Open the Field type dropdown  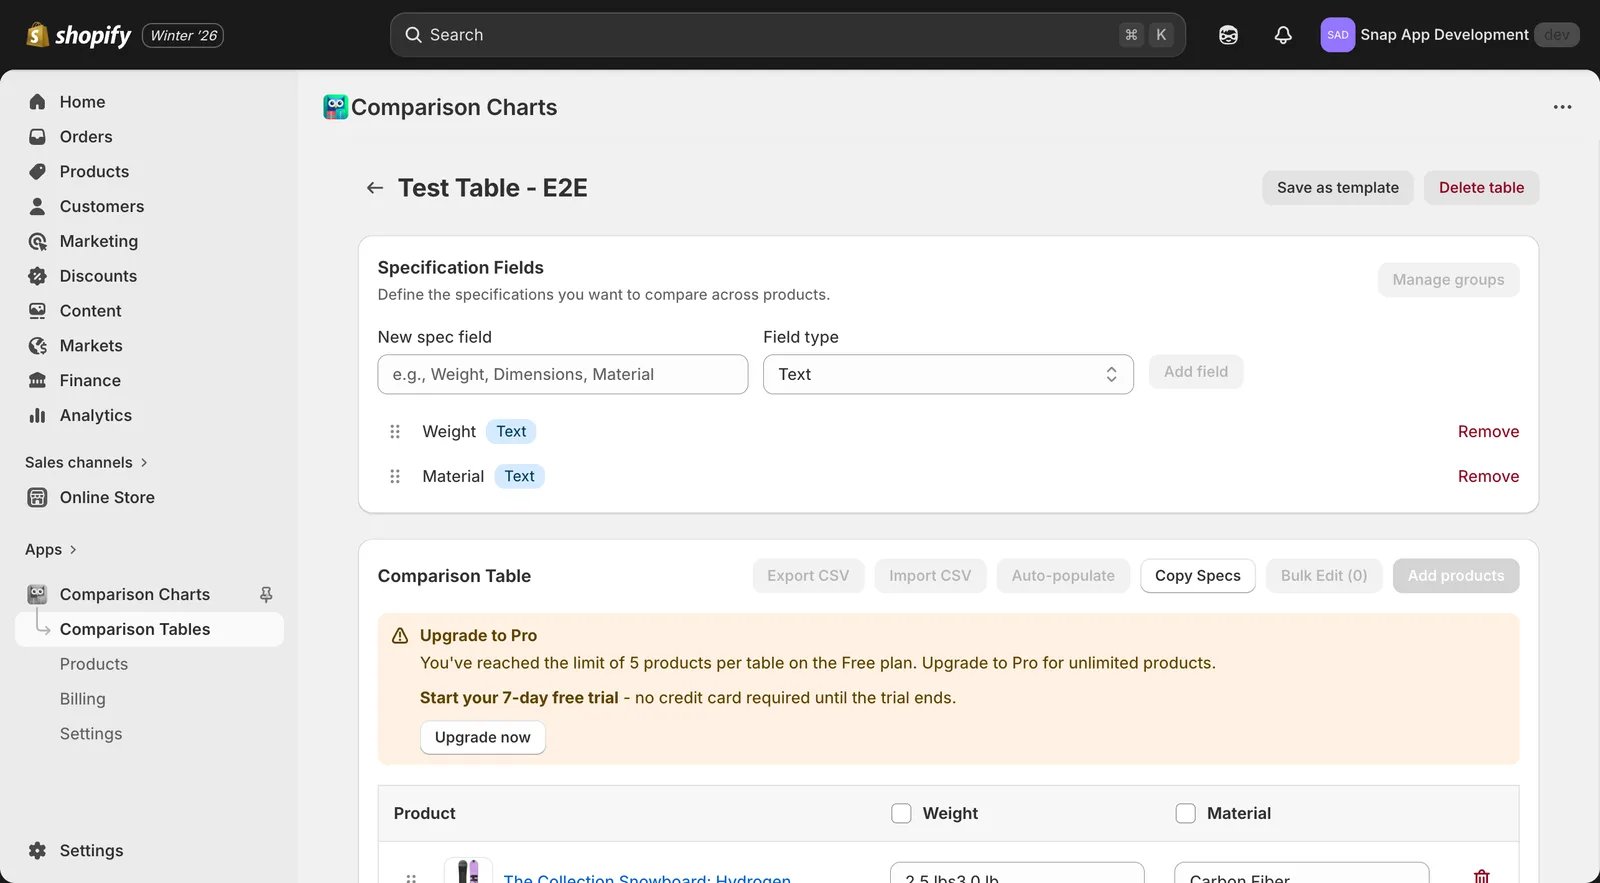point(948,374)
